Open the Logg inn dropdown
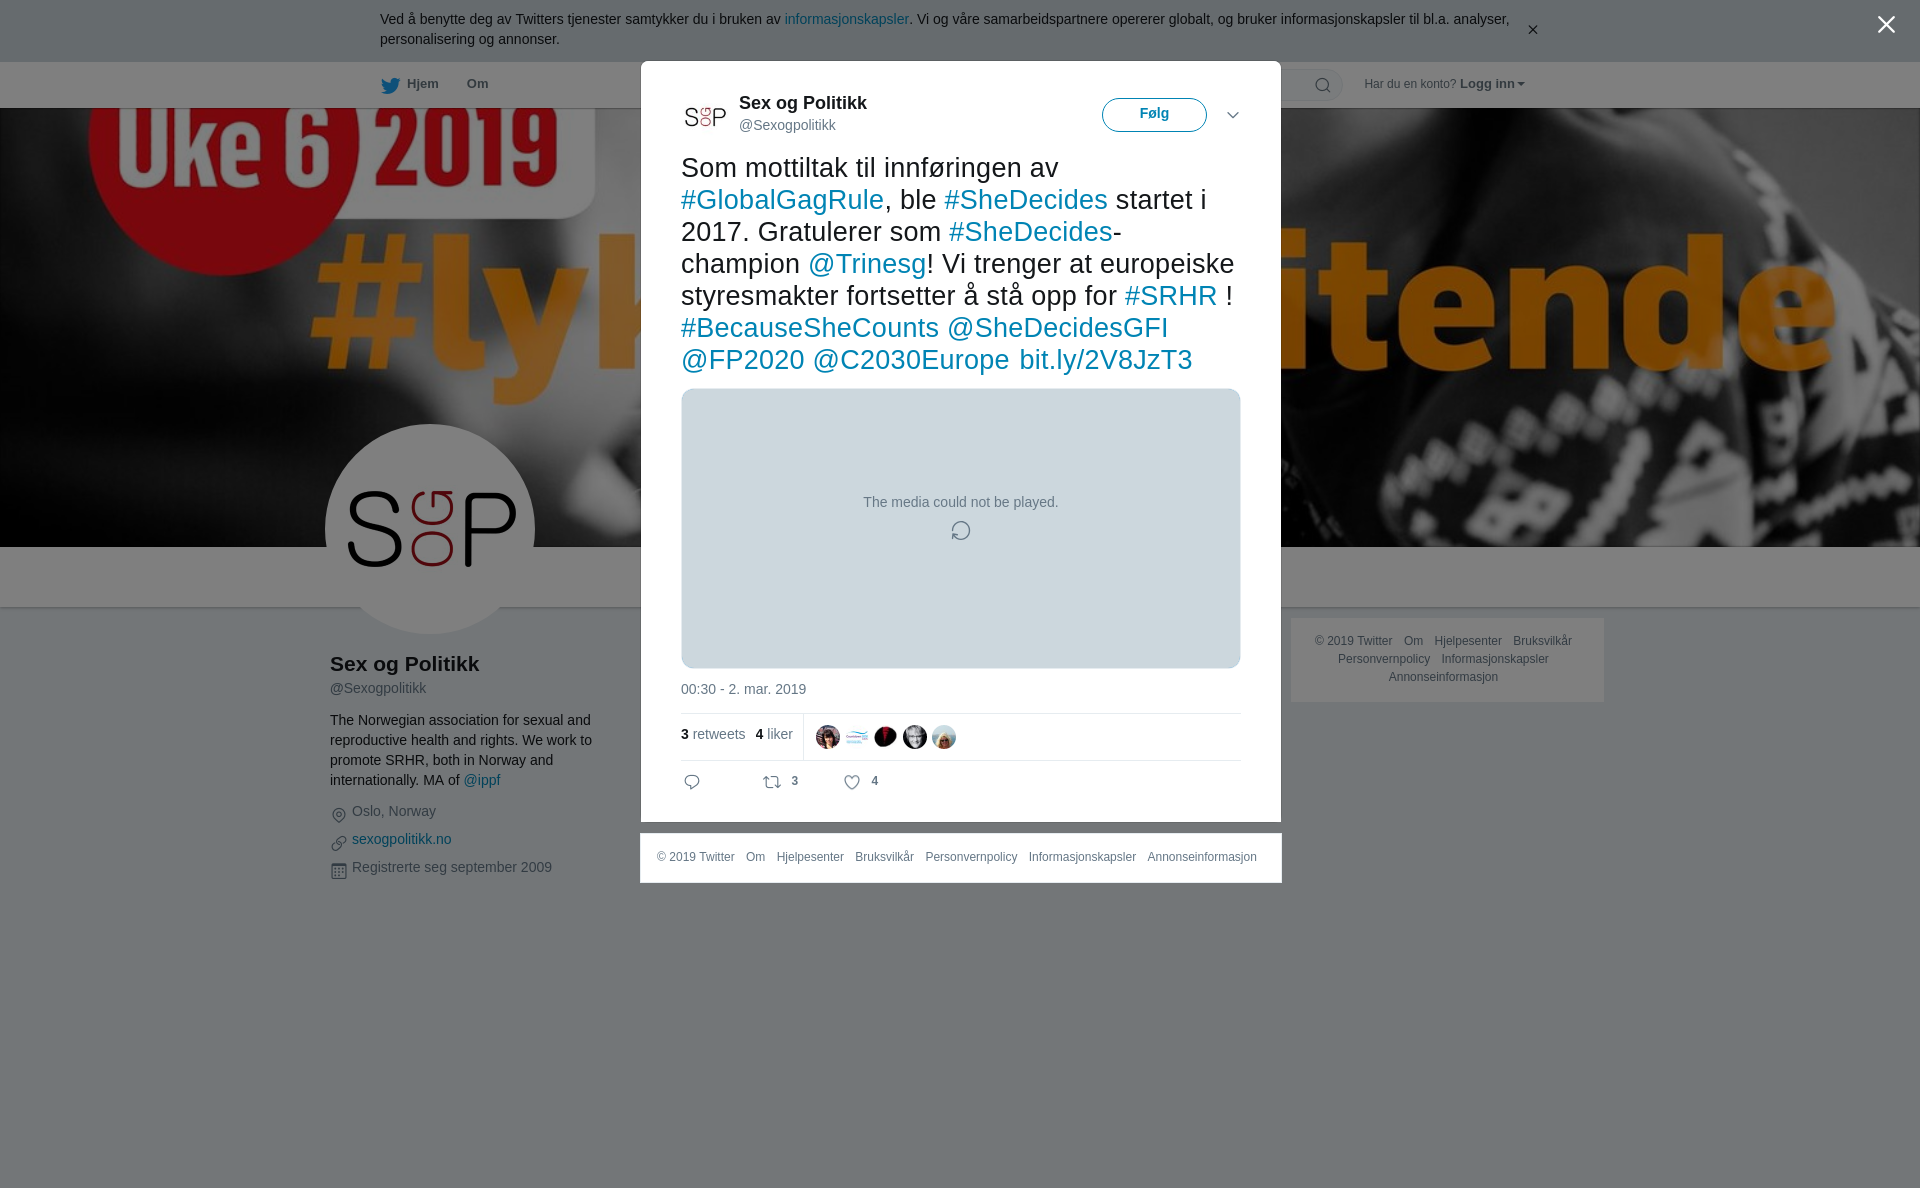This screenshot has width=1920, height=1188. tap(1492, 84)
